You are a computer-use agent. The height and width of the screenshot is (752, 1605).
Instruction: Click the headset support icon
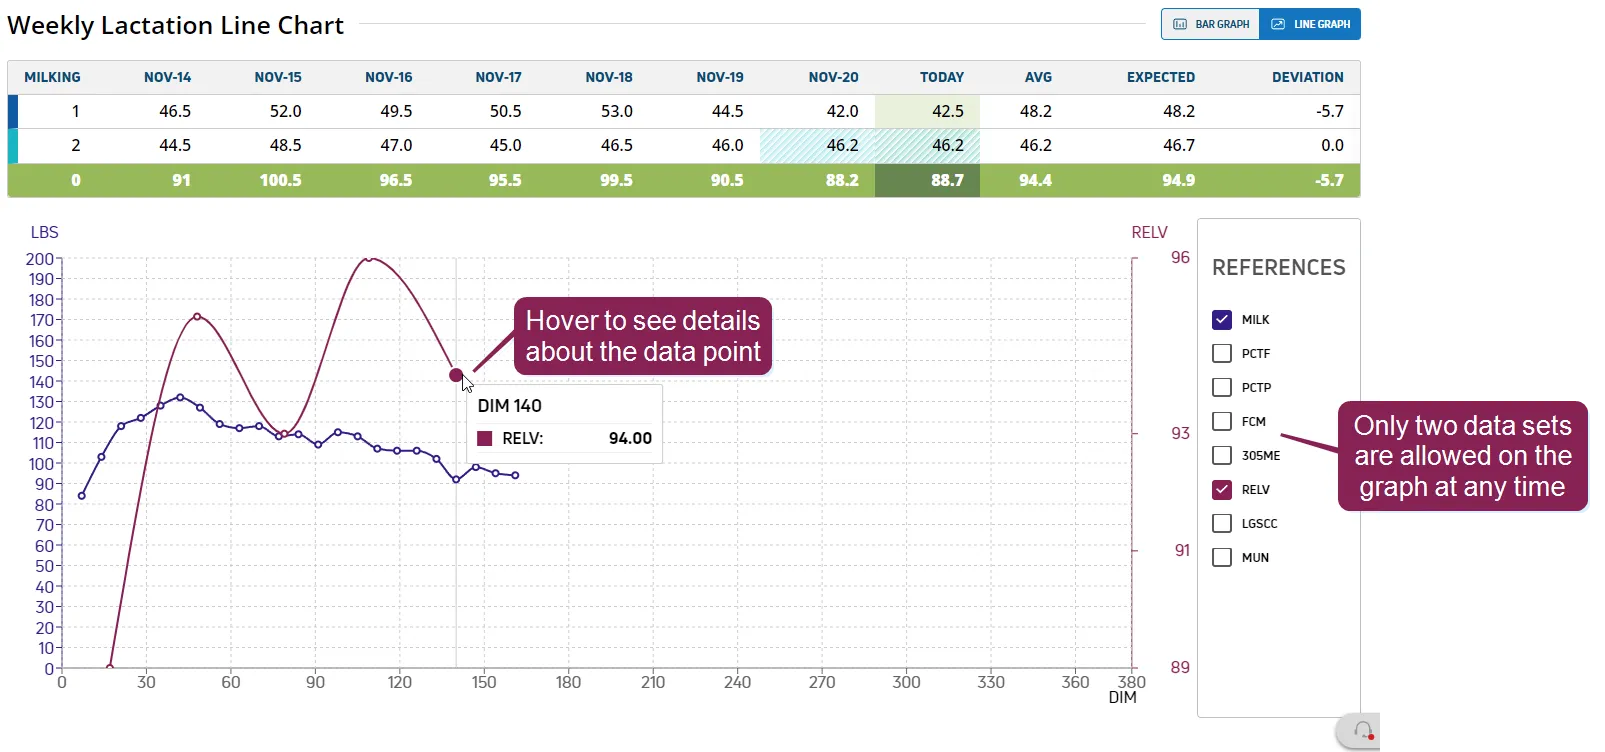(x=1362, y=731)
